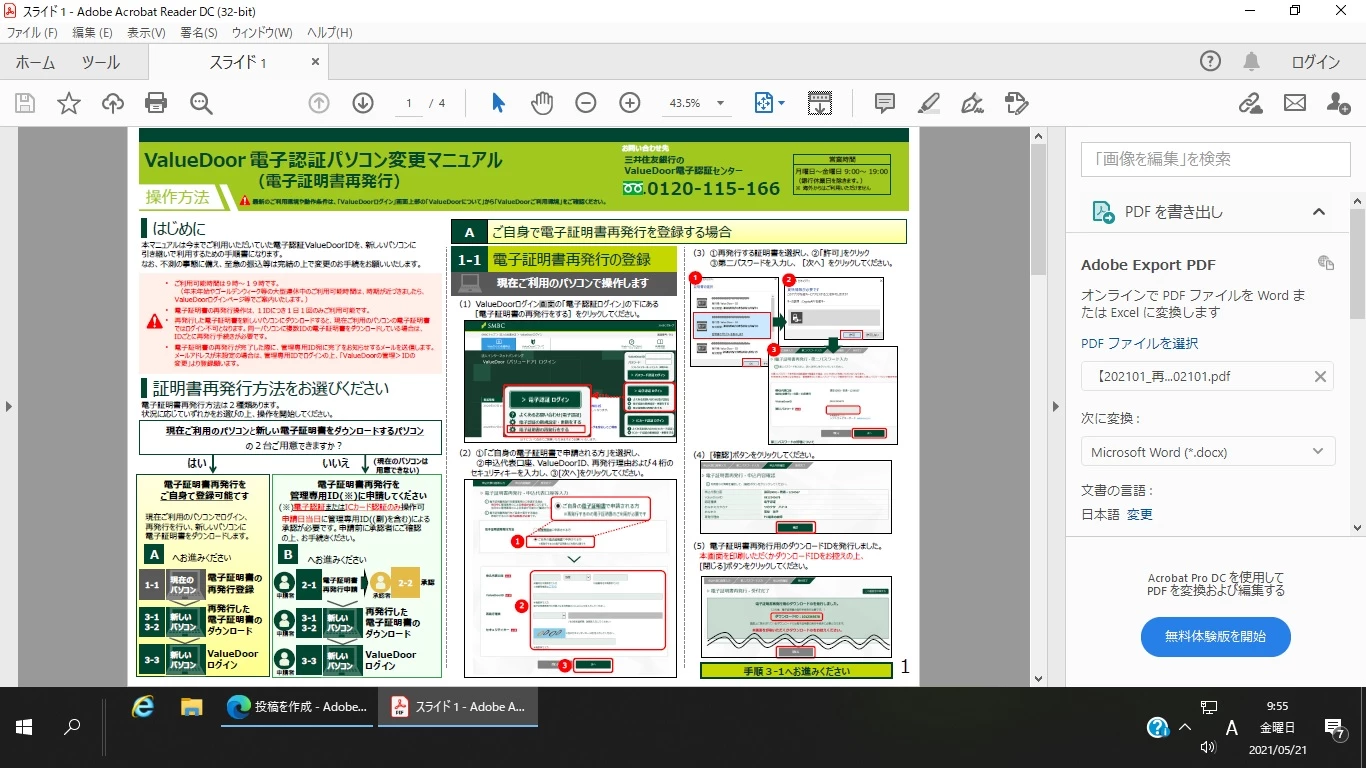Screen dimensions: 1366x768
Task: Open the find text magnifier icon
Action: tap(201, 103)
